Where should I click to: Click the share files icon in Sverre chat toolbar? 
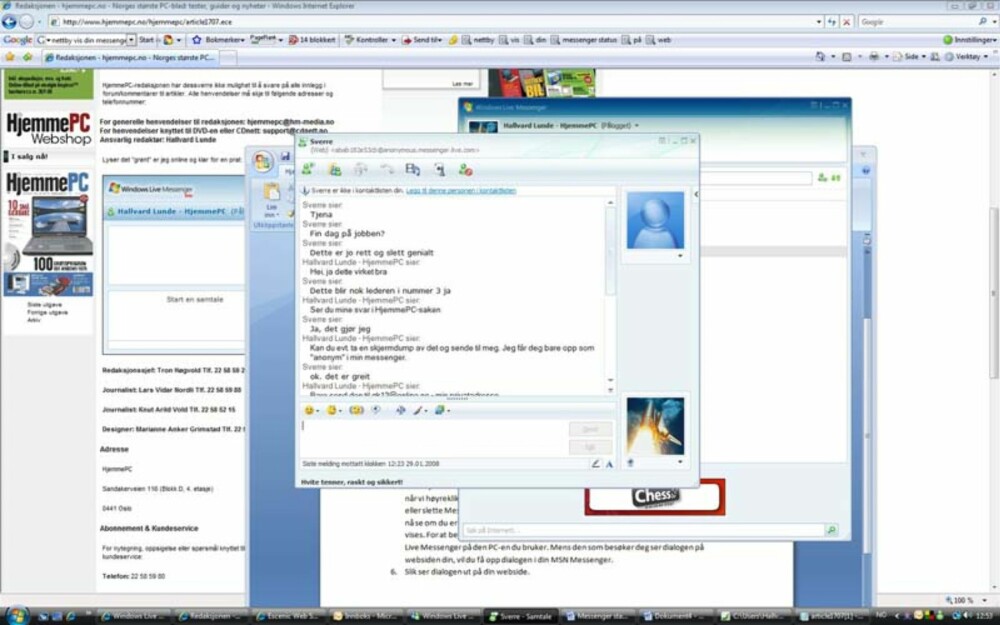[x=335, y=170]
